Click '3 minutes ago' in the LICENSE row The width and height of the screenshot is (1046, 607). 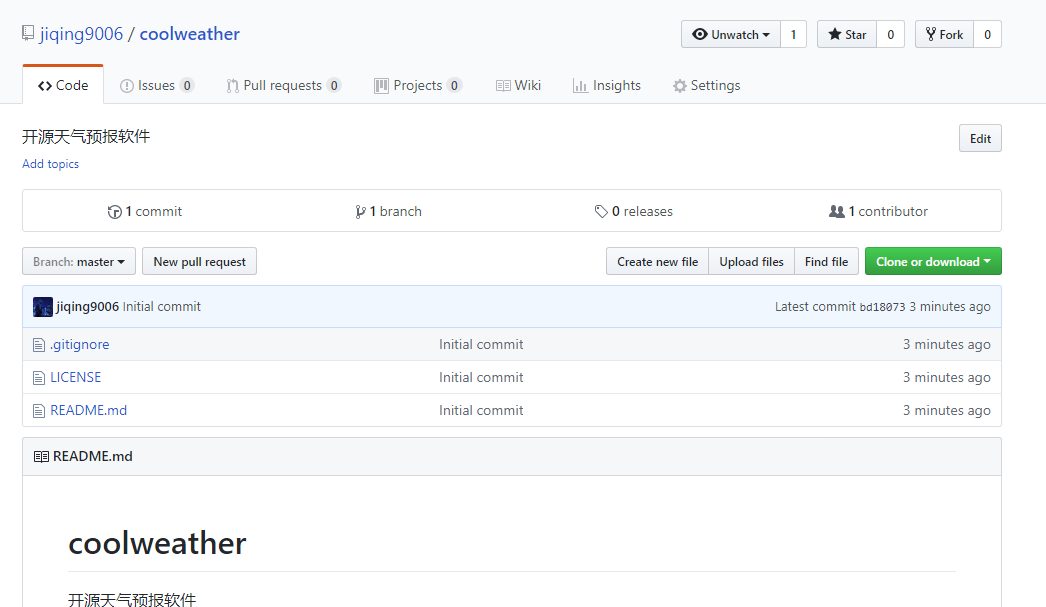tap(947, 378)
